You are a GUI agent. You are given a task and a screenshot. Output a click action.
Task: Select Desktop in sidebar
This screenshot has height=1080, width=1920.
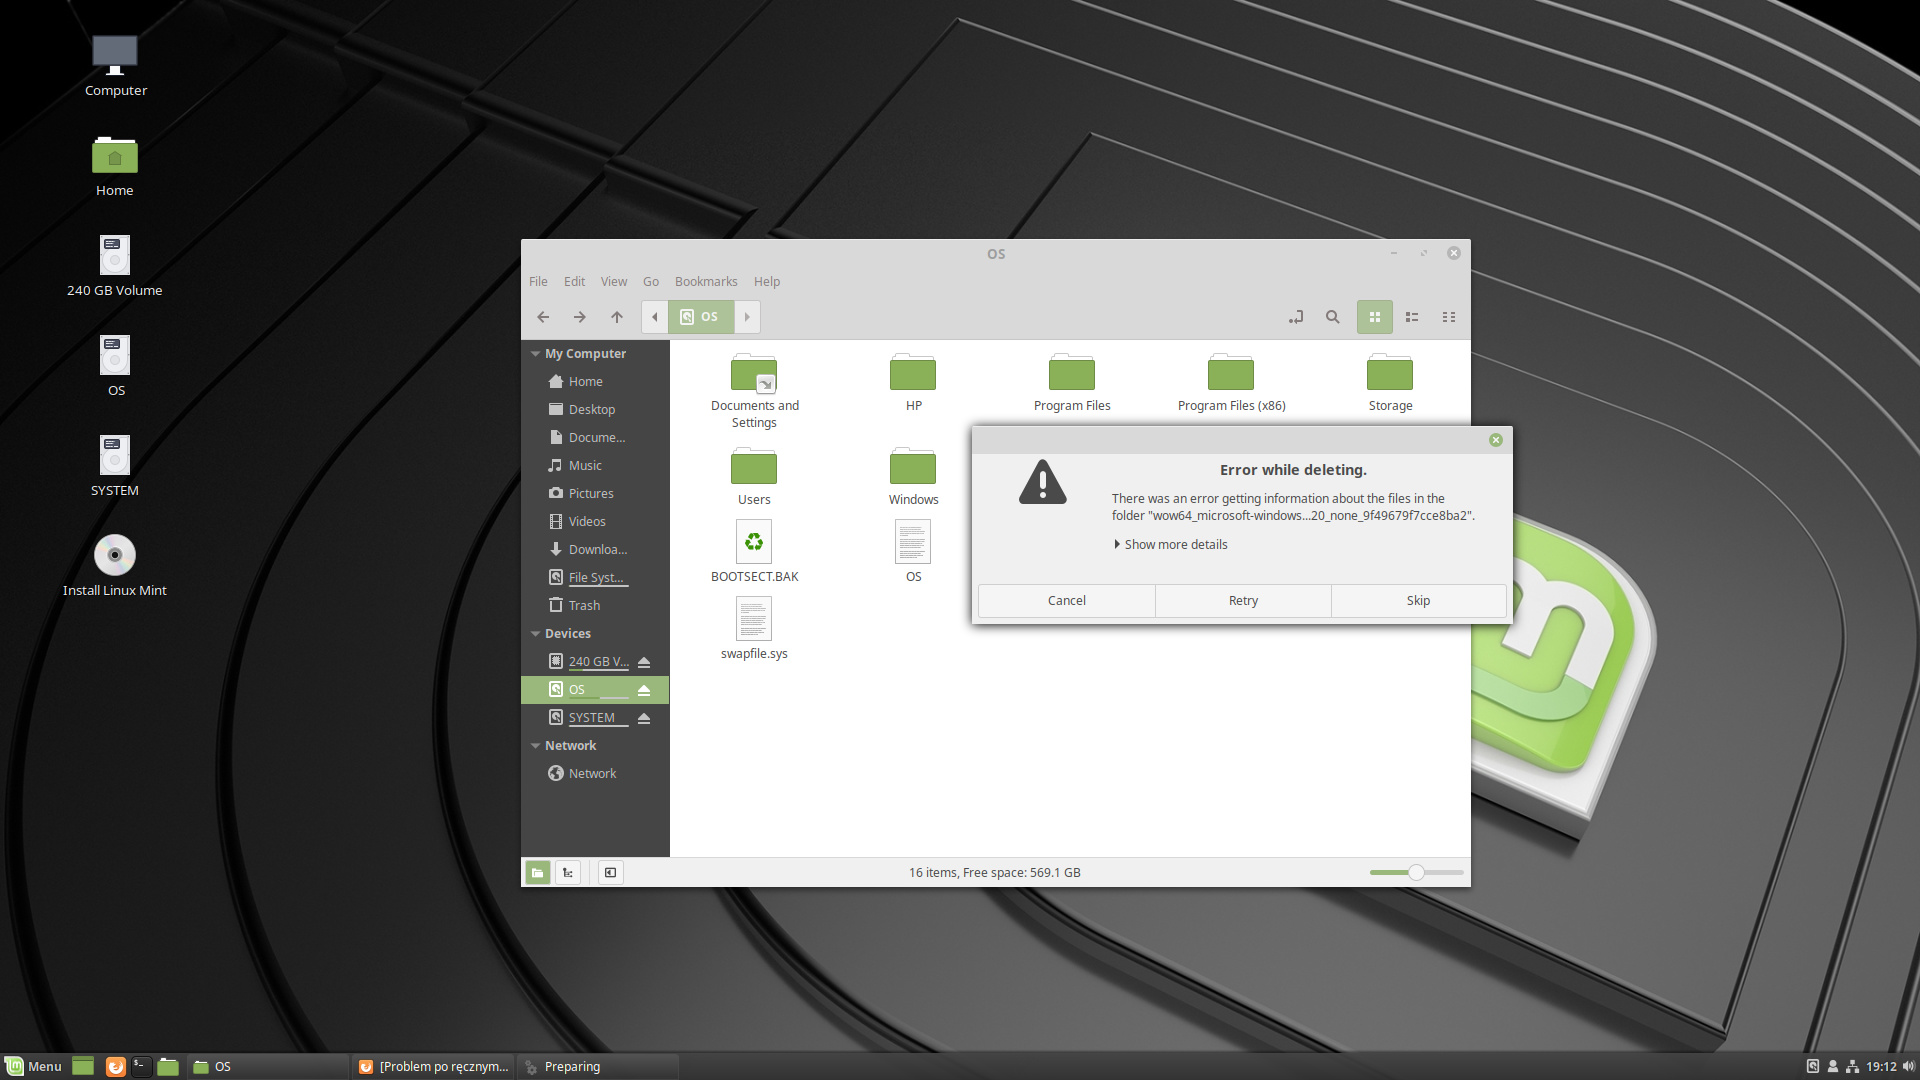tap(595, 410)
